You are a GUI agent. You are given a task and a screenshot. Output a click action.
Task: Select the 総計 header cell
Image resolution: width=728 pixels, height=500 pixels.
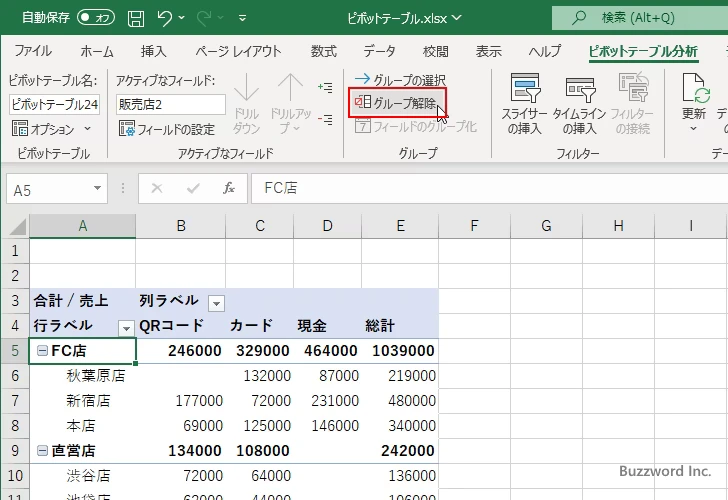400,325
